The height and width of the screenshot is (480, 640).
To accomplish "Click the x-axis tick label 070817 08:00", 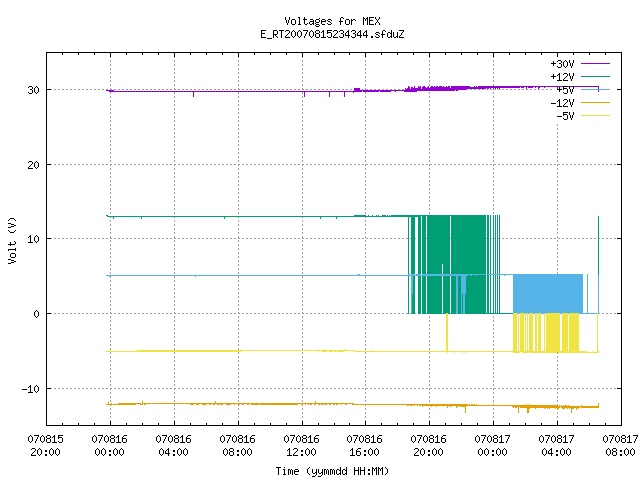I will coord(620,446).
